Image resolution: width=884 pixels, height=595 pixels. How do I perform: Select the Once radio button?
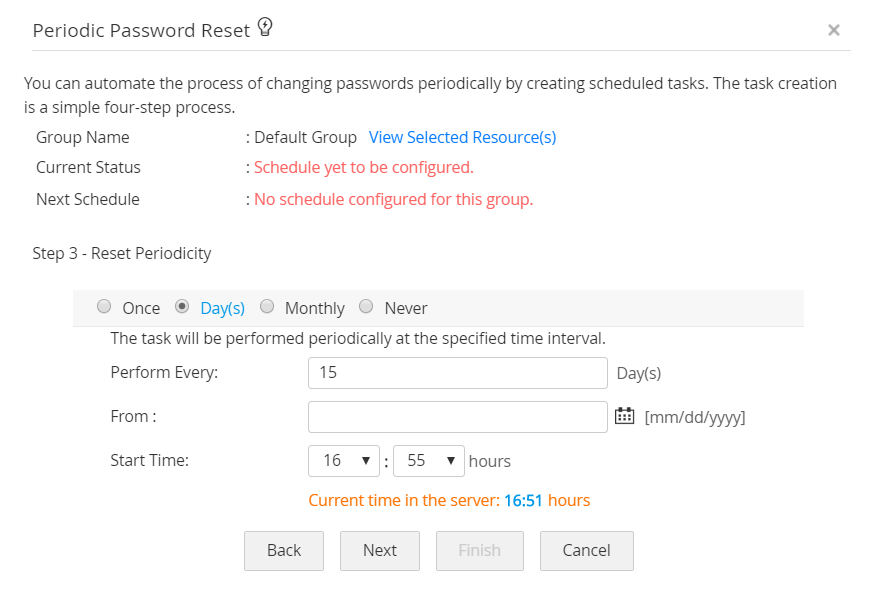104,307
